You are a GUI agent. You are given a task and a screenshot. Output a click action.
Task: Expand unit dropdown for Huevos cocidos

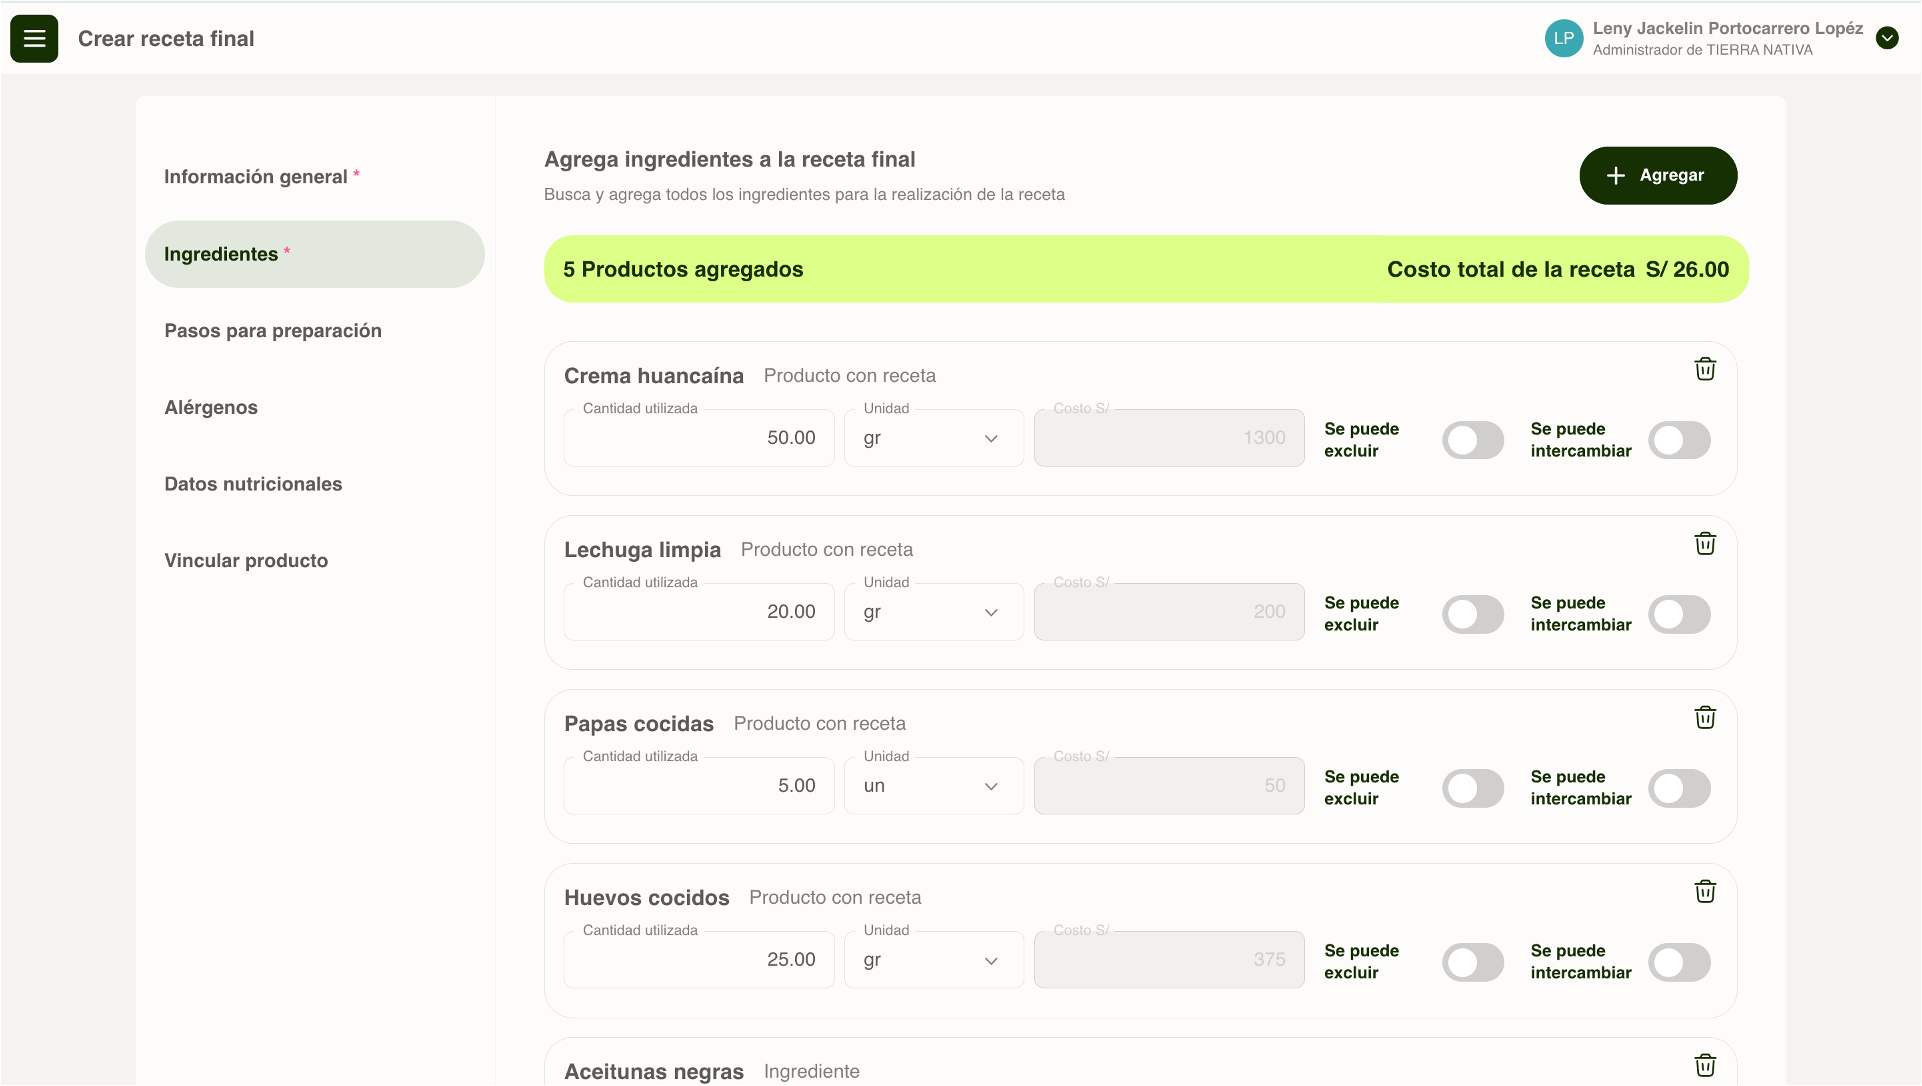coord(933,960)
